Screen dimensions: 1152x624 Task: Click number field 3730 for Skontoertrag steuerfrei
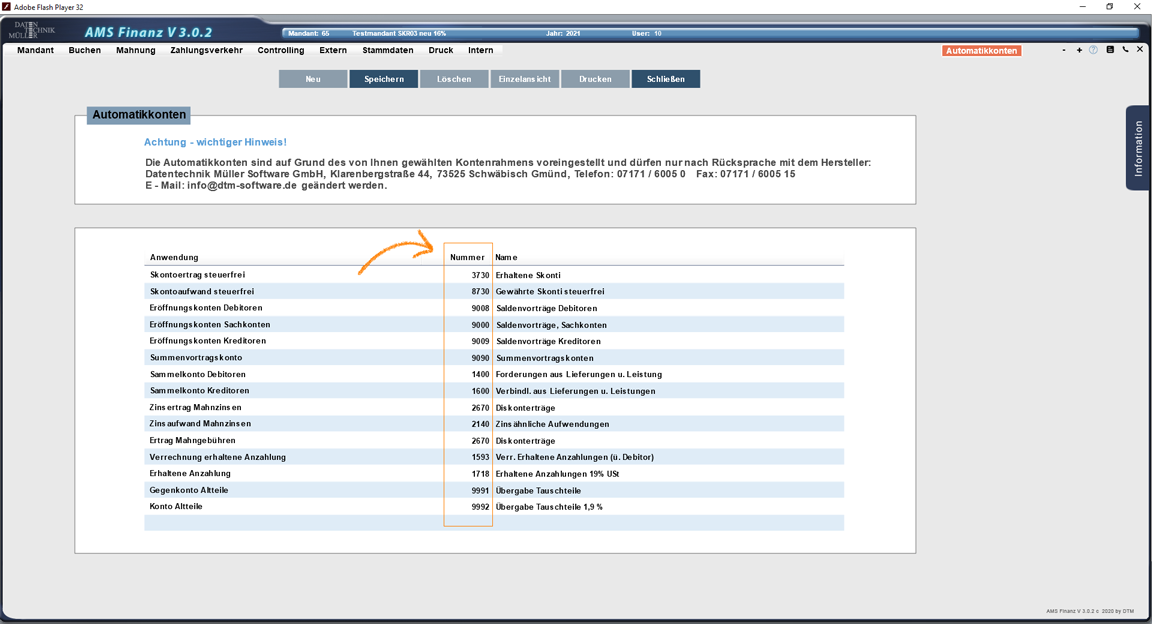(469, 275)
